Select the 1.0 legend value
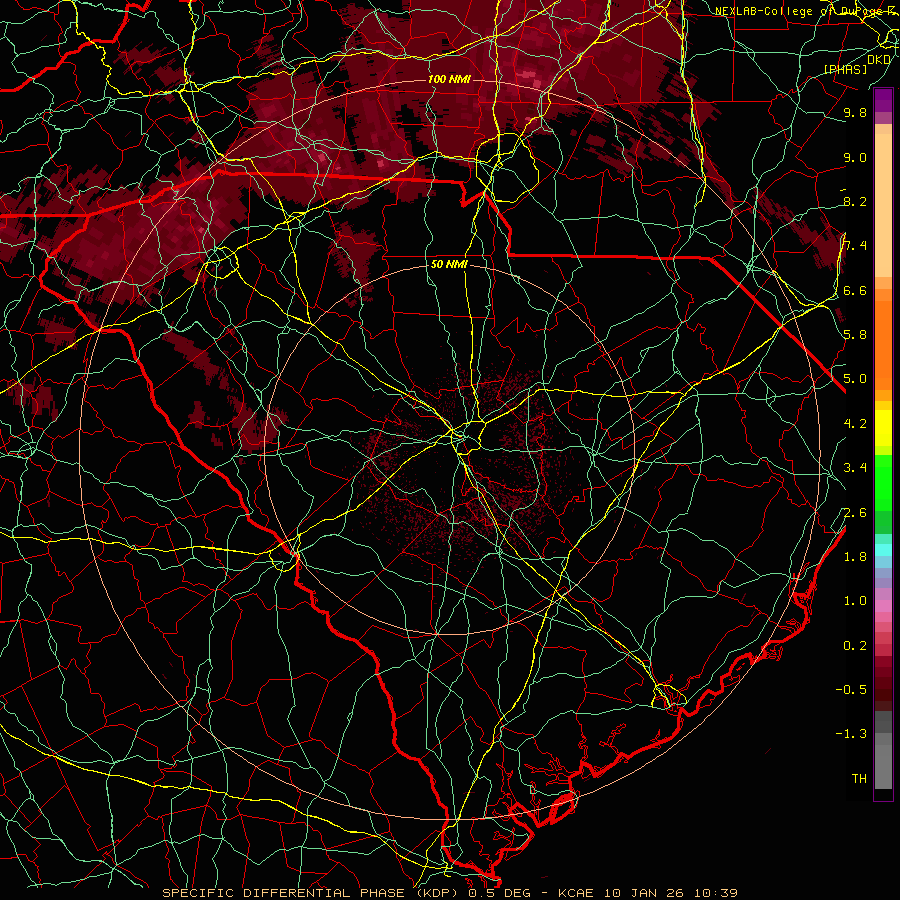900x900 pixels. point(855,601)
